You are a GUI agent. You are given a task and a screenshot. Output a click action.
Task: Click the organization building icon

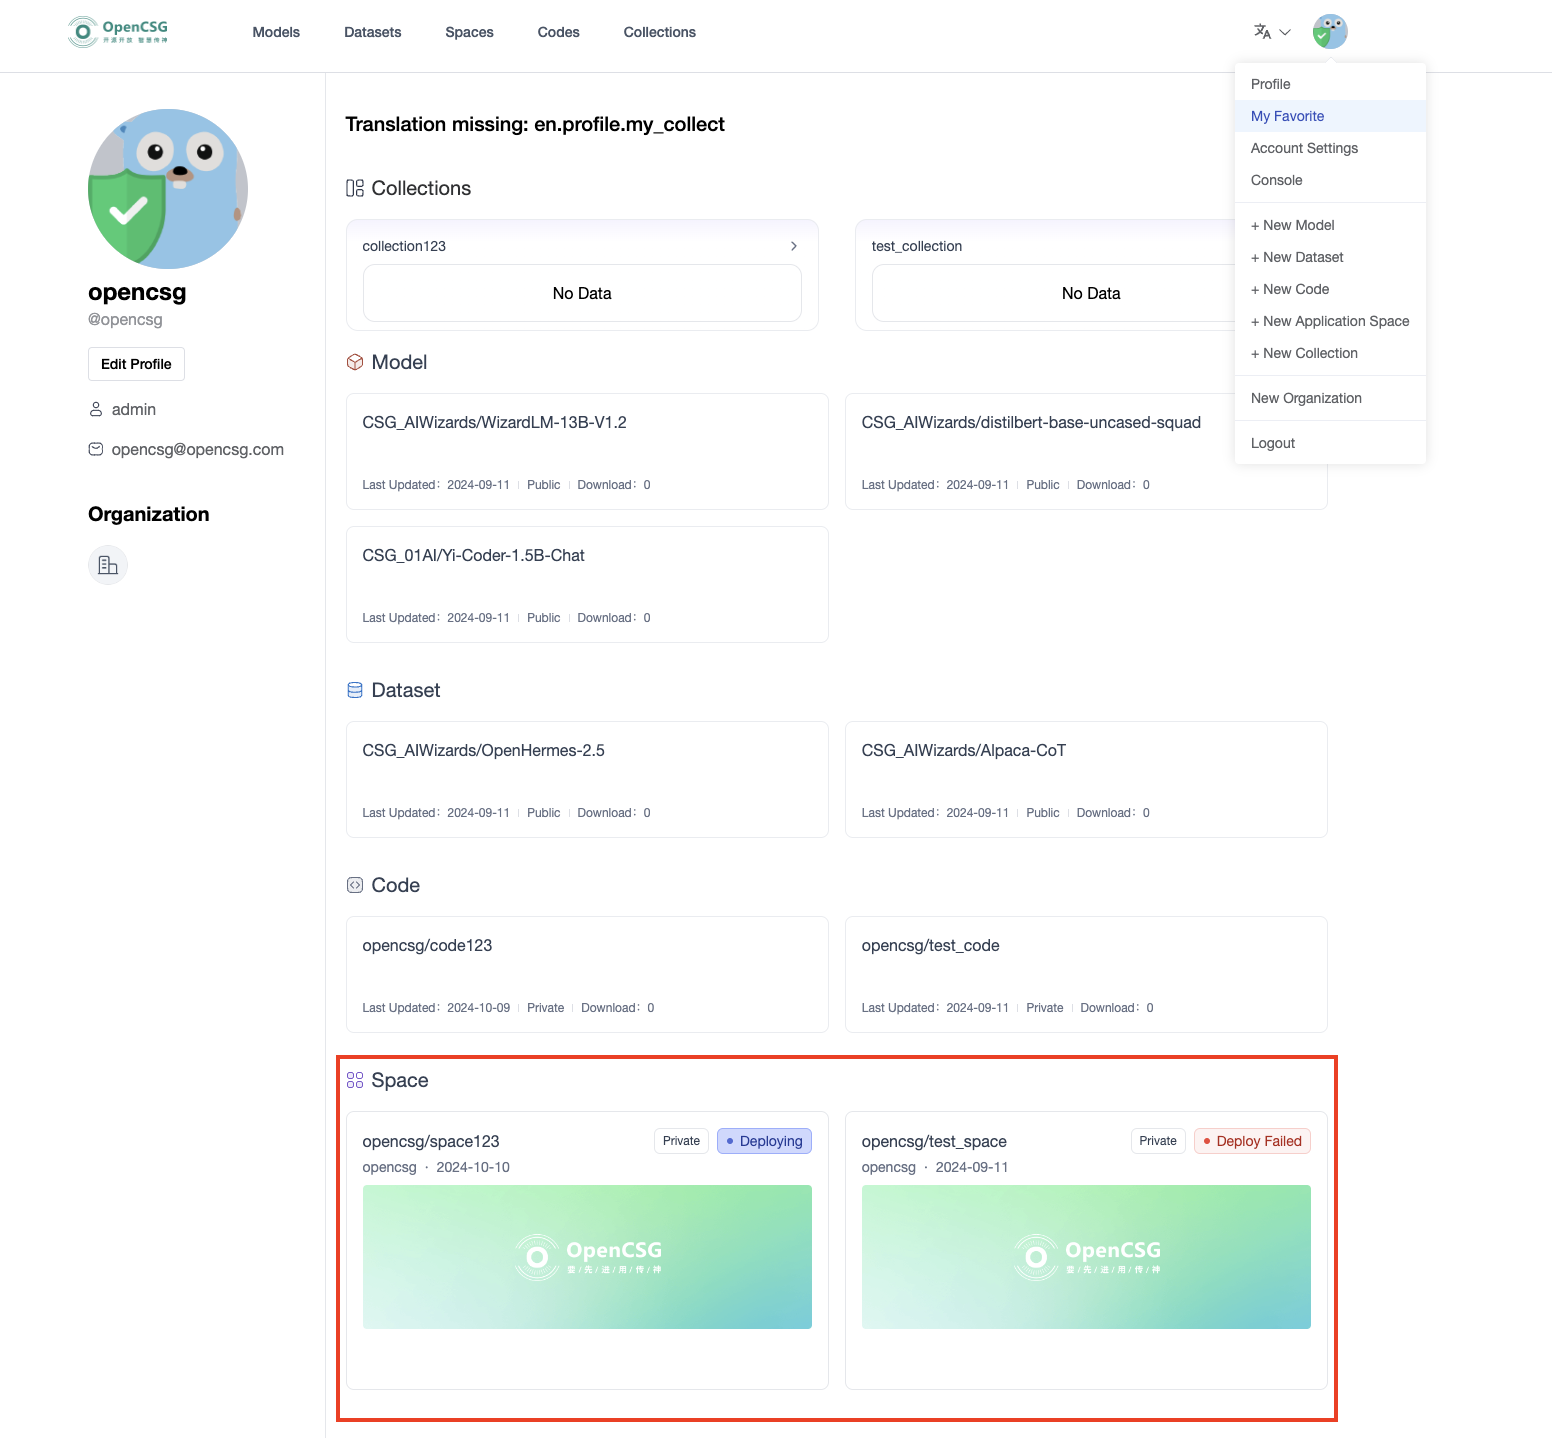tap(108, 565)
